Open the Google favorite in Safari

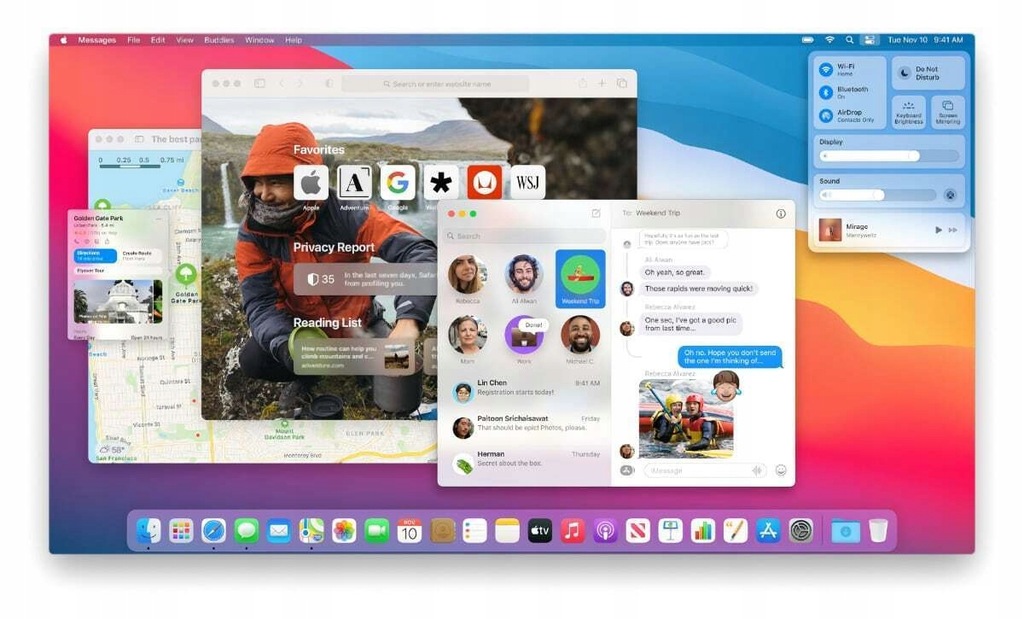point(397,182)
